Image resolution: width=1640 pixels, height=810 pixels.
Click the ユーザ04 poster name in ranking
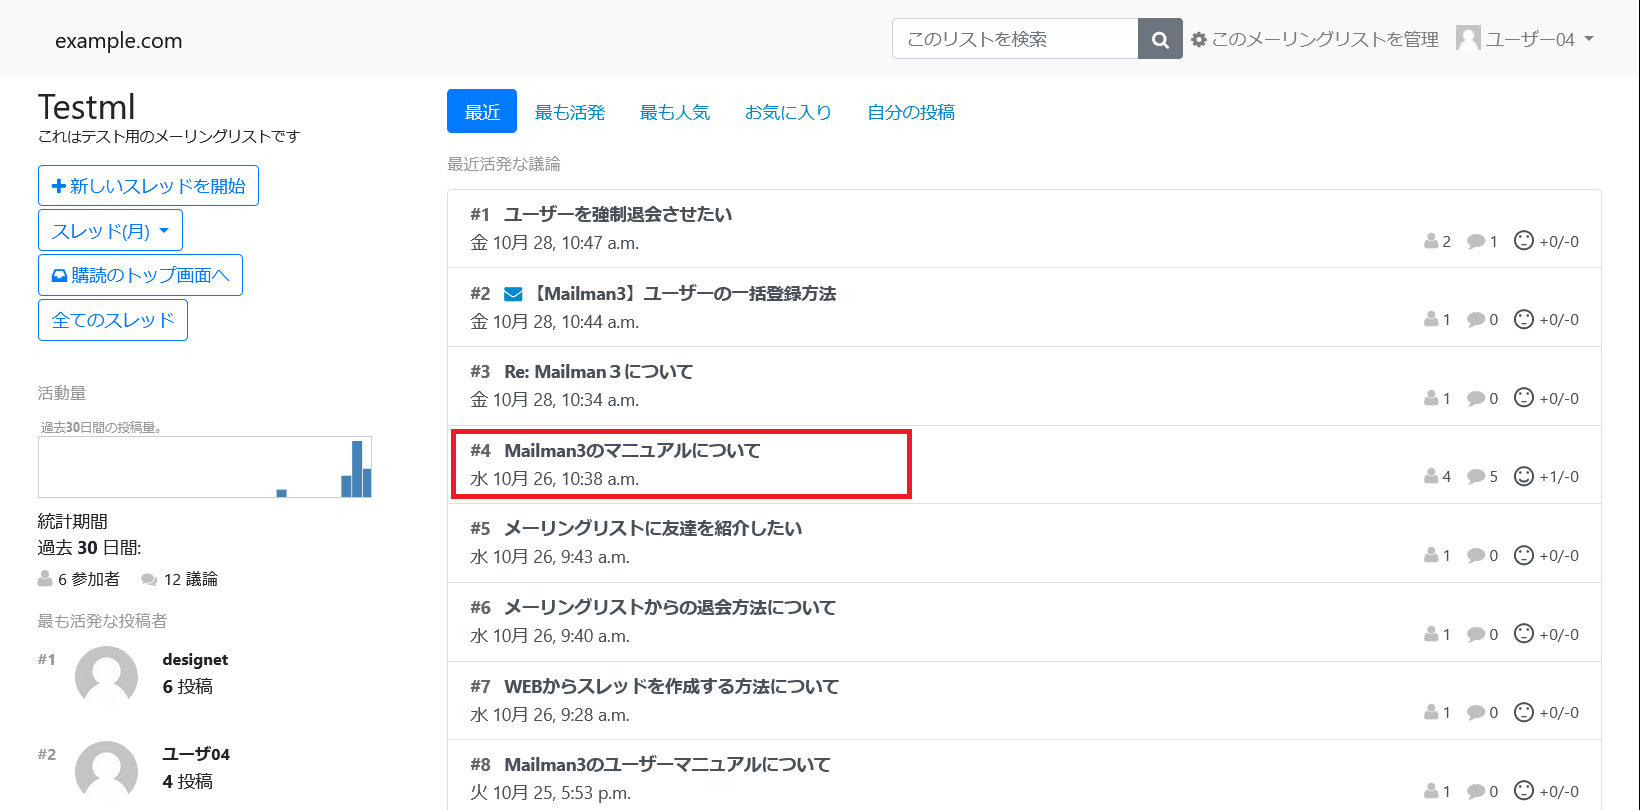(196, 754)
